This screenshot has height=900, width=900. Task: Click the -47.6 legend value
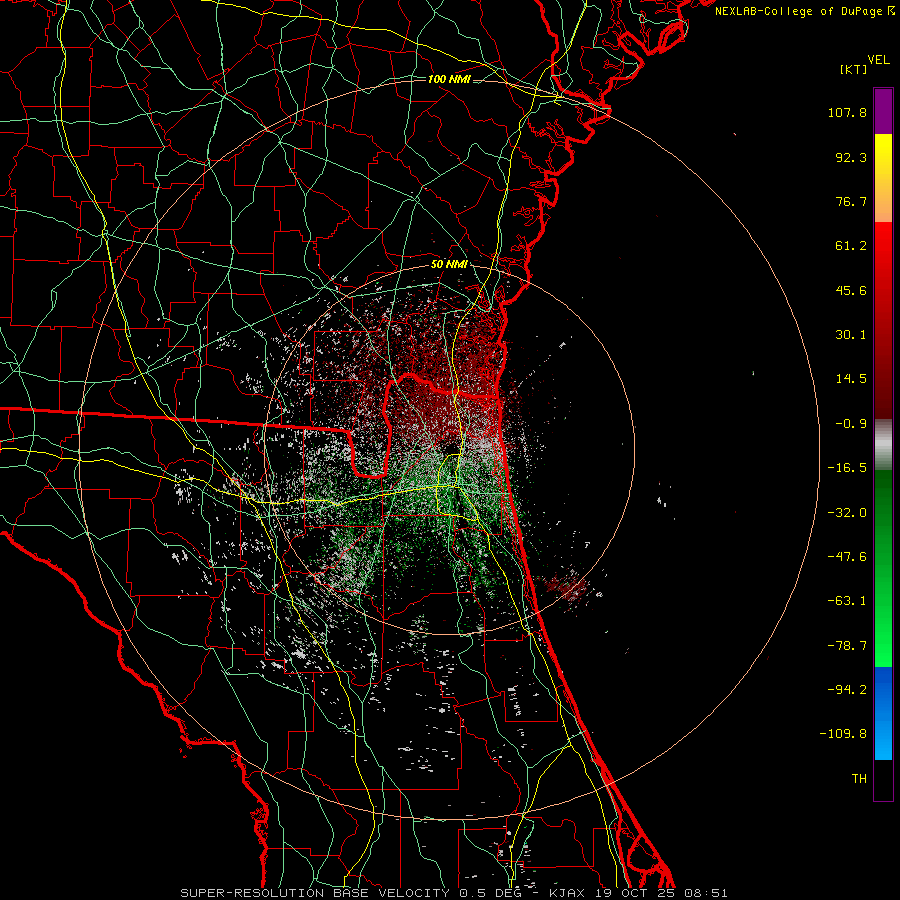coord(847,557)
